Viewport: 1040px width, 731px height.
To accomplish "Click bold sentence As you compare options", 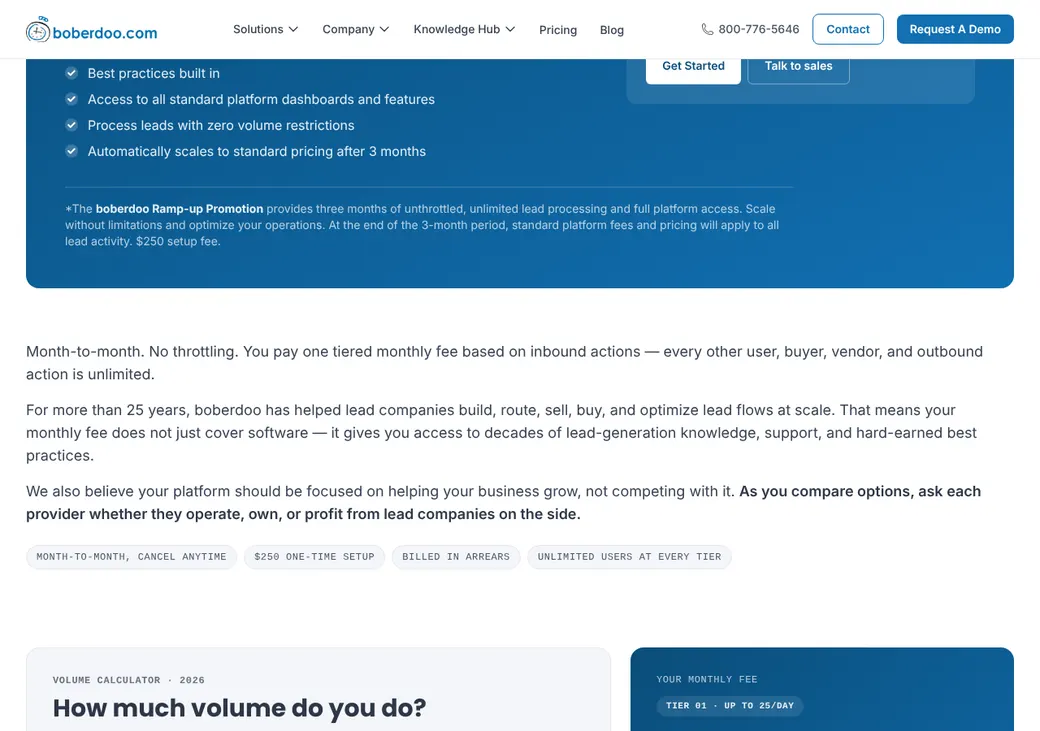I will [x=503, y=502].
